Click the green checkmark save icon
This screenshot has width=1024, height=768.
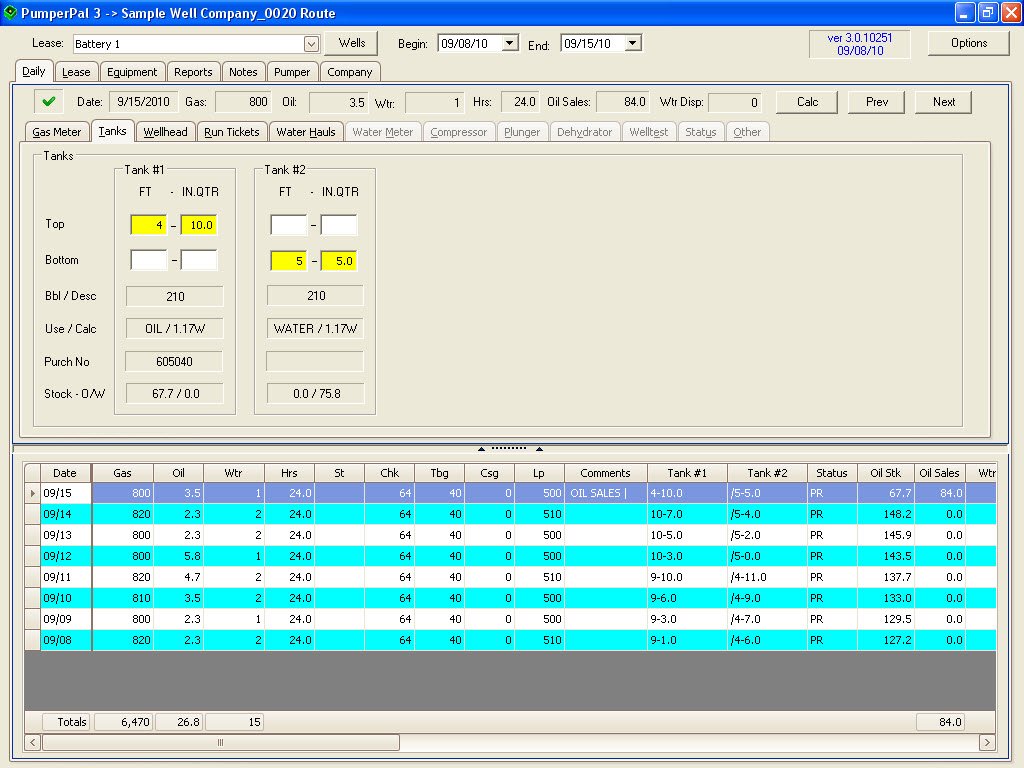[x=48, y=102]
